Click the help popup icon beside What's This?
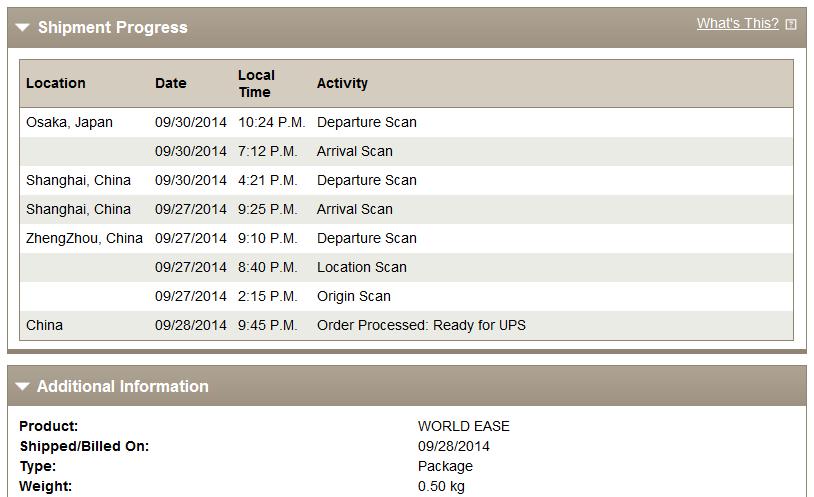This screenshot has width=814, height=497. tap(791, 24)
